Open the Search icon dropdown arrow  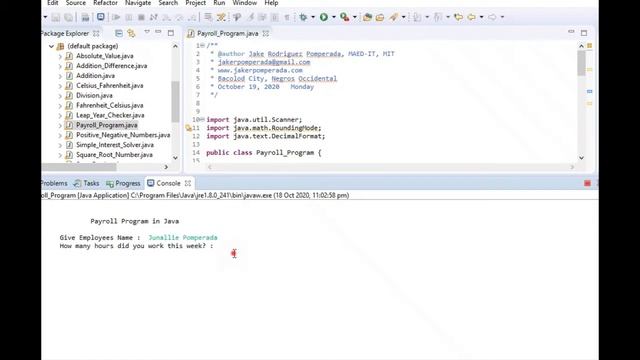[x=404, y=17]
